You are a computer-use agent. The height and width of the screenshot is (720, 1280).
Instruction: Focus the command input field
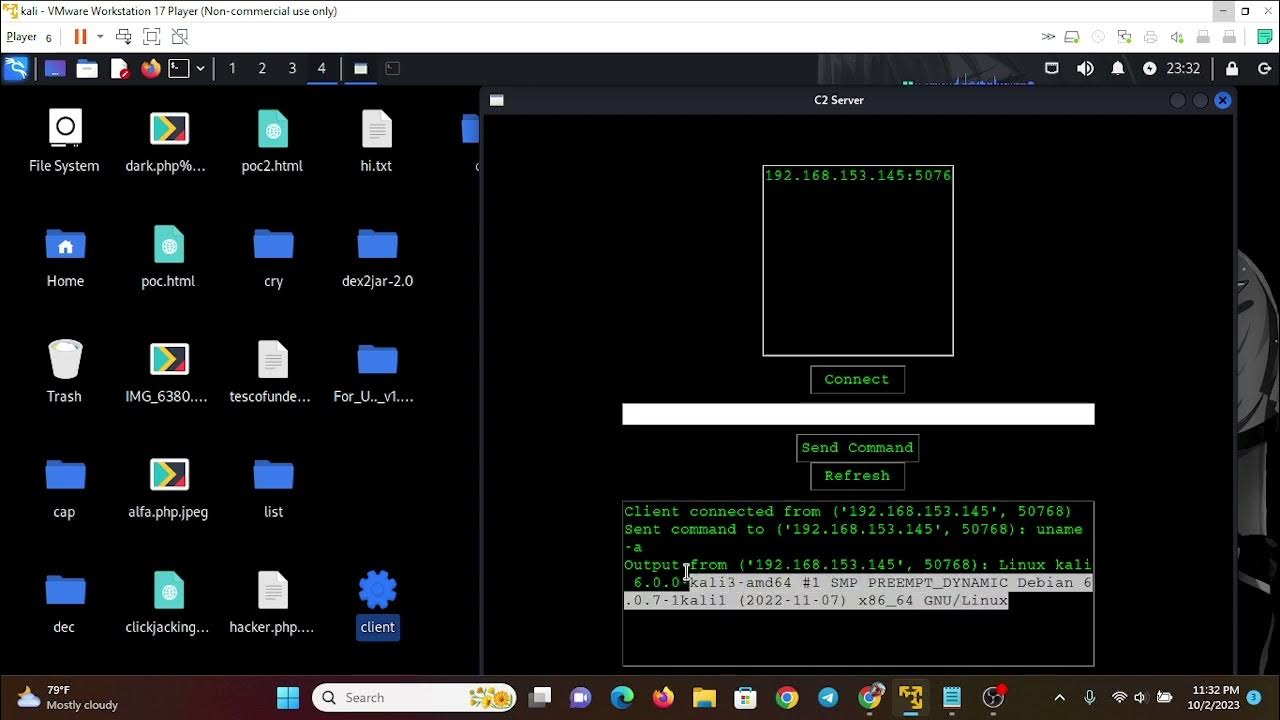858,414
